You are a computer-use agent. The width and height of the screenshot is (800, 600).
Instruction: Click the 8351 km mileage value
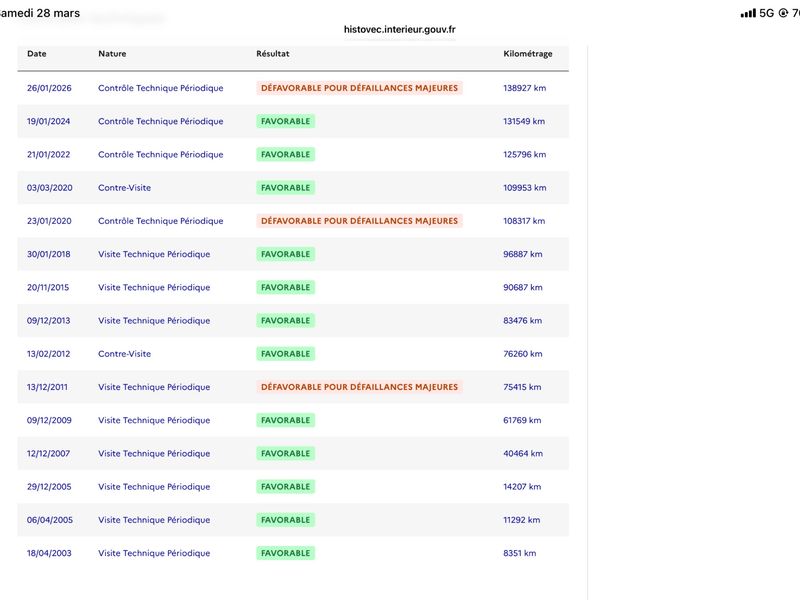pyautogui.click(x=519, y=552)
